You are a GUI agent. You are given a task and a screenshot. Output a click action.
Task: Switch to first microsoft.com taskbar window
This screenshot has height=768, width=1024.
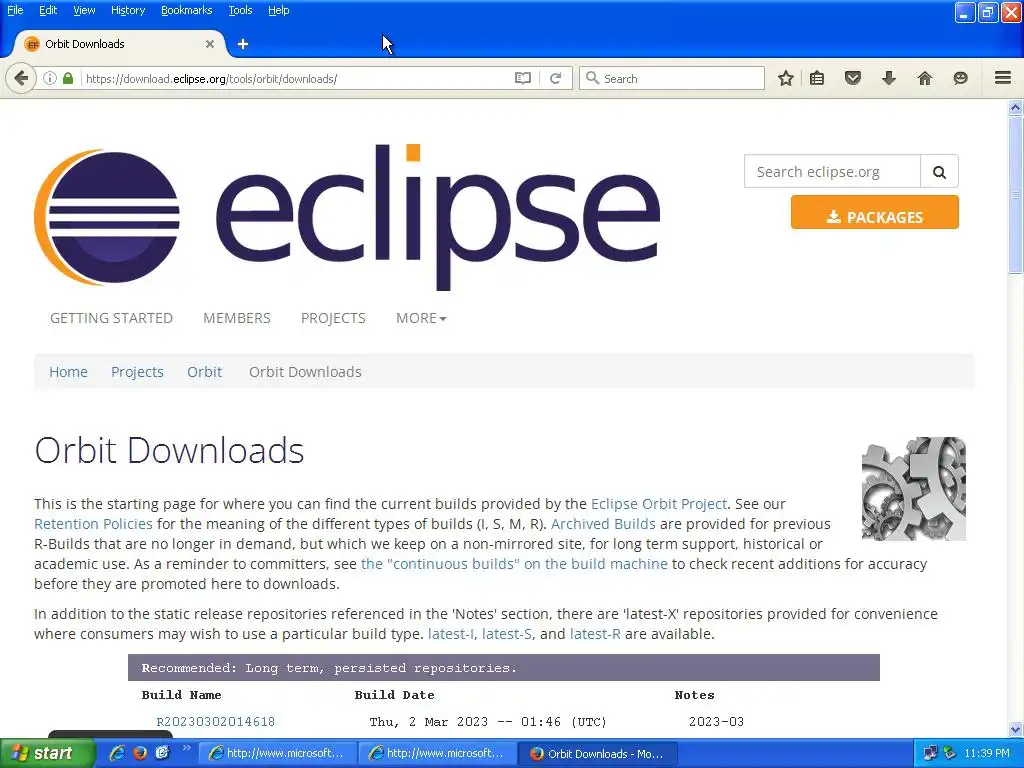pyautogui.click(x=278, y=753)
